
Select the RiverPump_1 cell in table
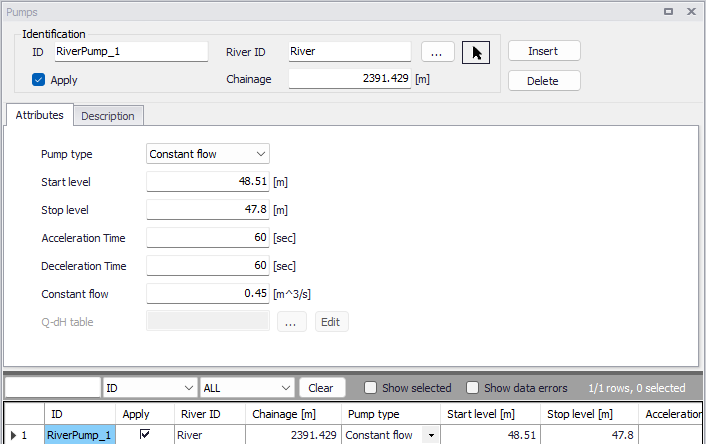80,435
